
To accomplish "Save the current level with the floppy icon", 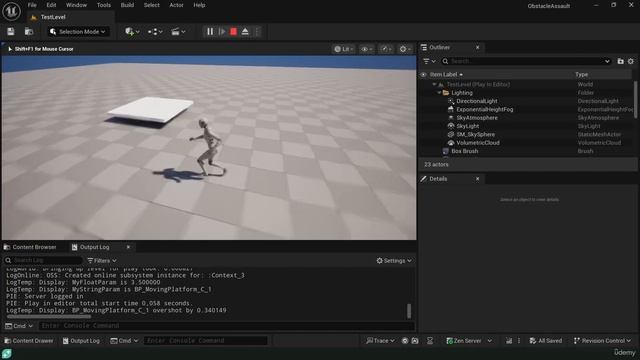I will [x=11, y=31].
